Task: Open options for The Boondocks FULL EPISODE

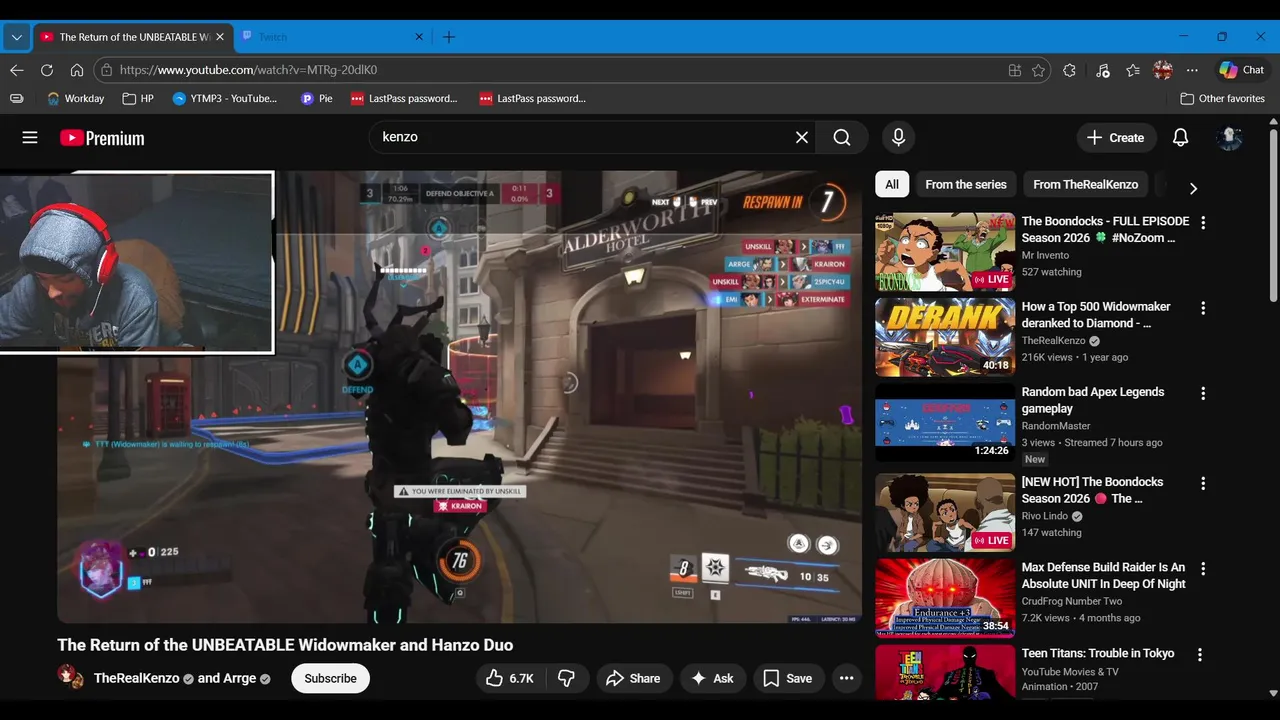Action: [x=1203, y=222]
